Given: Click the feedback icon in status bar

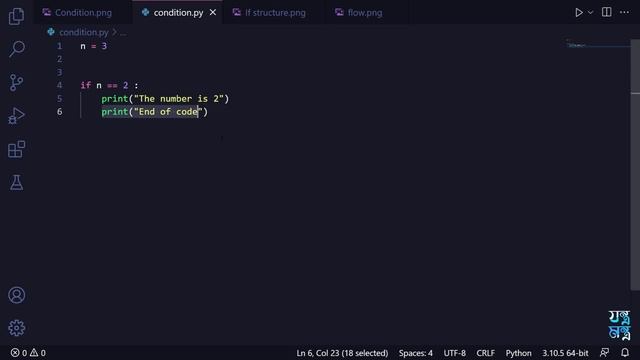Looking at the screenshot, I should pos(604,353).
